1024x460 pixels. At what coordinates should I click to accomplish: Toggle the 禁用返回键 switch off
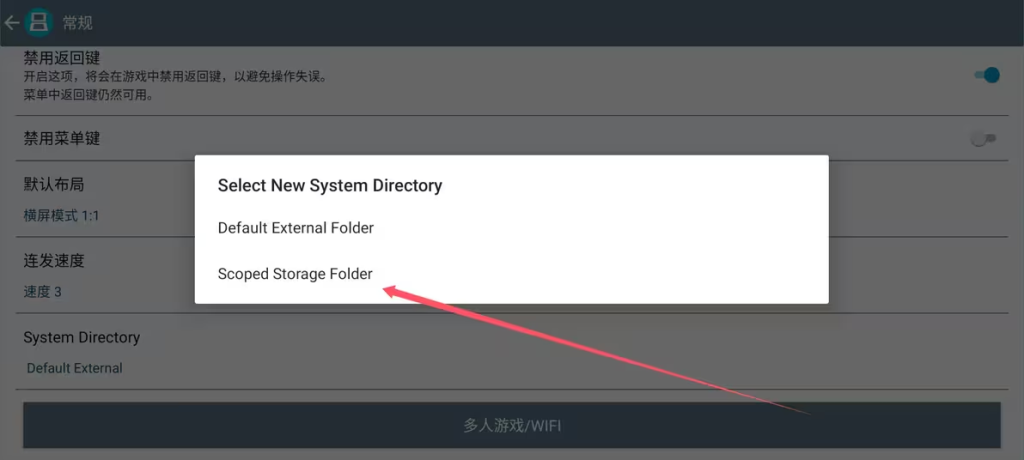click(x=986, y=75)
